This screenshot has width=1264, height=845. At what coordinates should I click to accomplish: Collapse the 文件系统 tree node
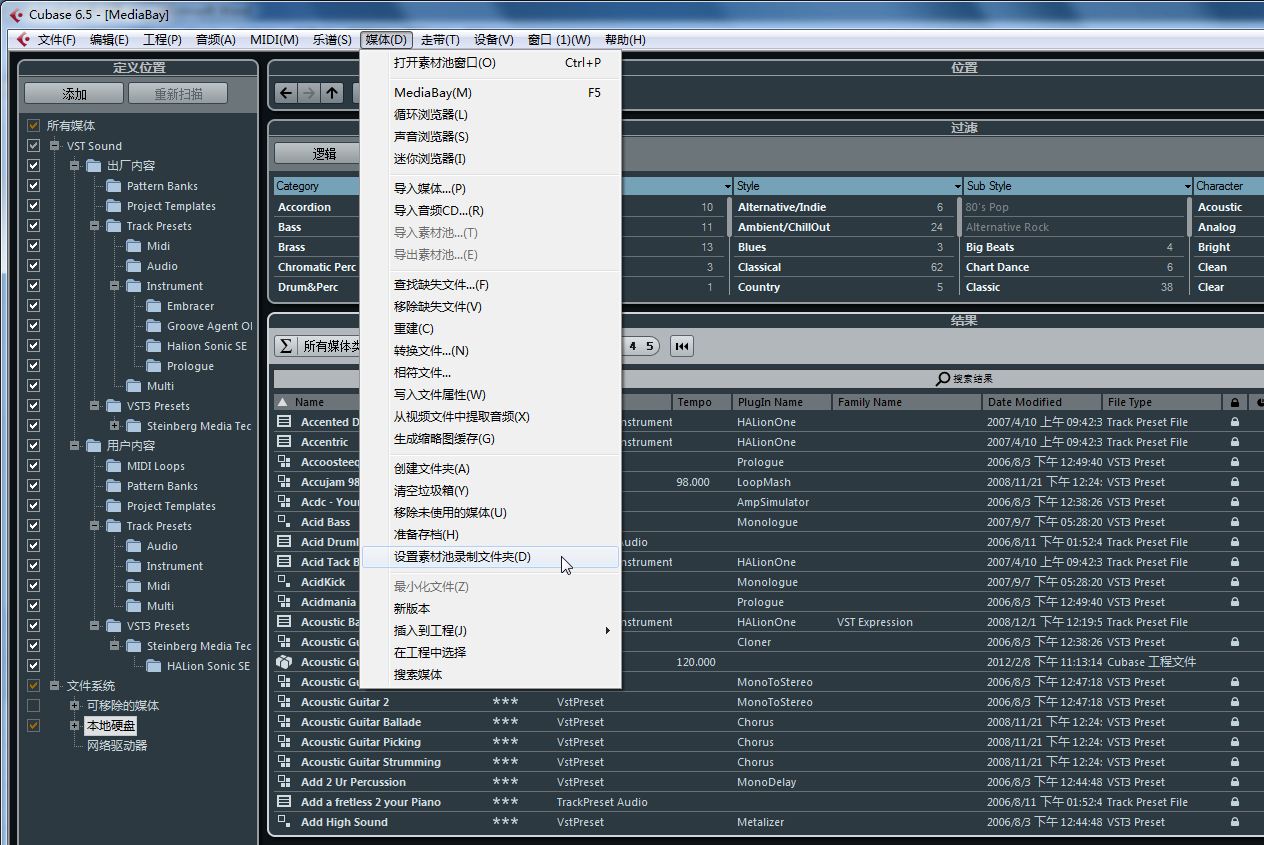[55, 686]
